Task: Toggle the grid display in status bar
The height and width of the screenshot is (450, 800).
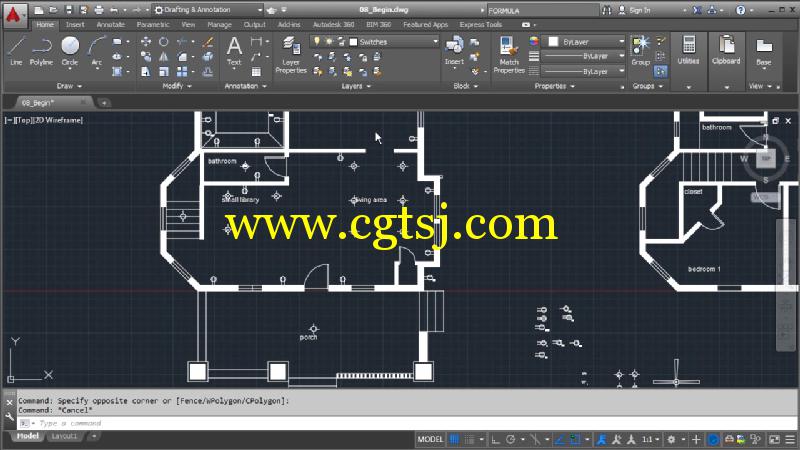Action: coord(454,439)
